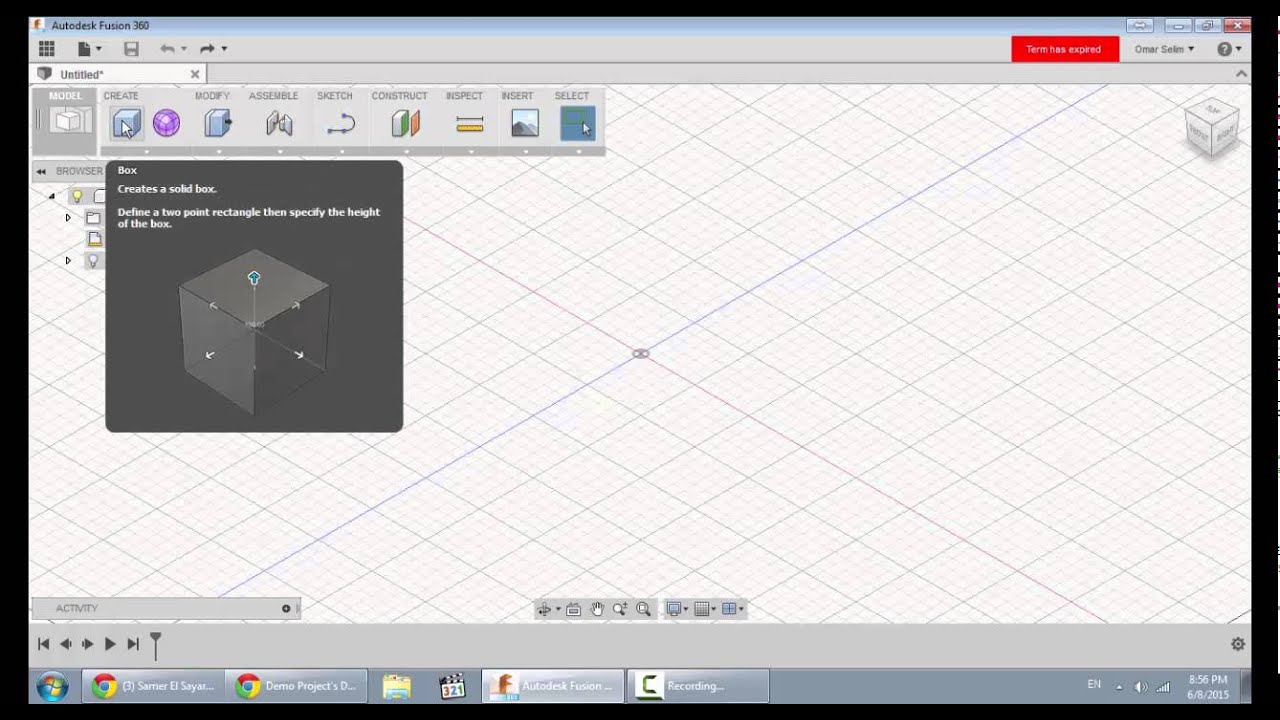This screenshot has height=720, width=1280.
Task: Jump to timeline end
Action: point(133,644)
